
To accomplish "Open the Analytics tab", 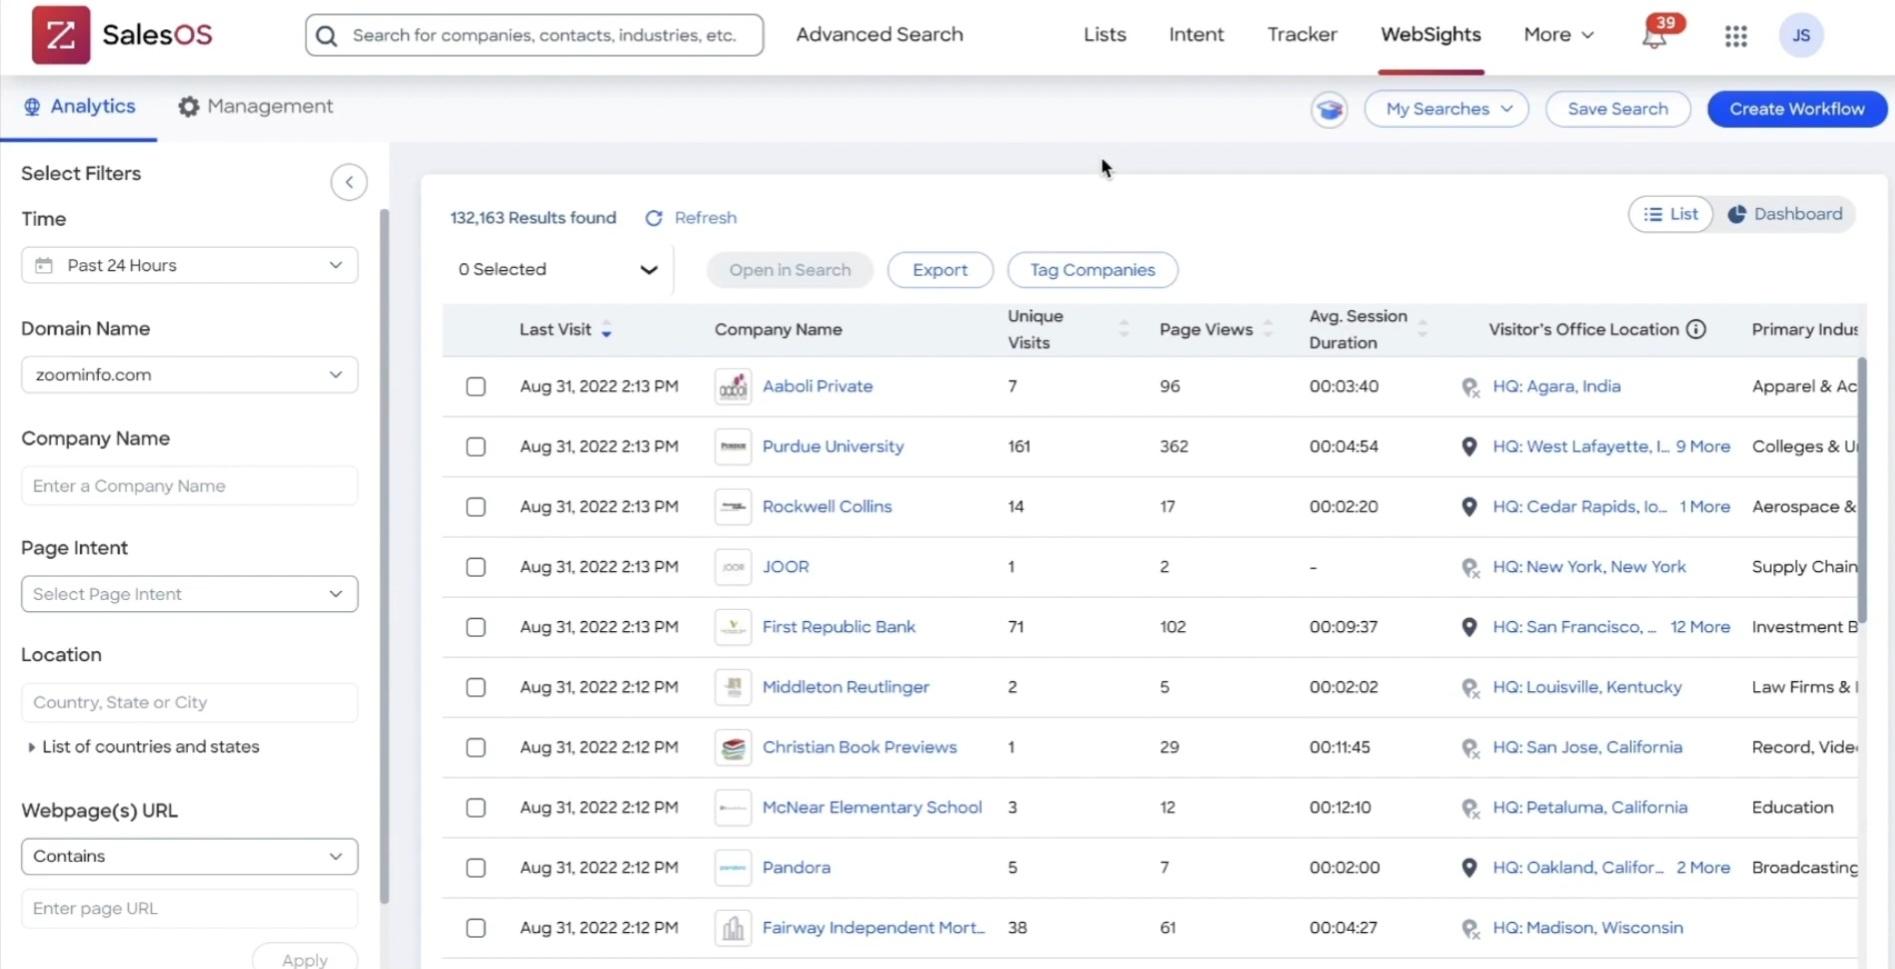I will (79, 106).
